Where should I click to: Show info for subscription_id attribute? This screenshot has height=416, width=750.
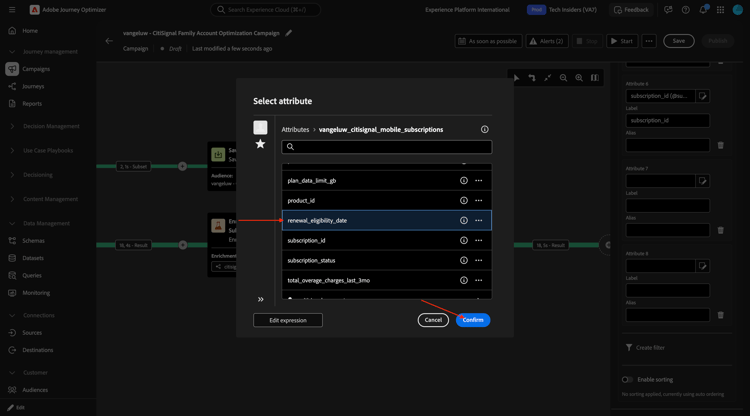click(x=463, y=241)
